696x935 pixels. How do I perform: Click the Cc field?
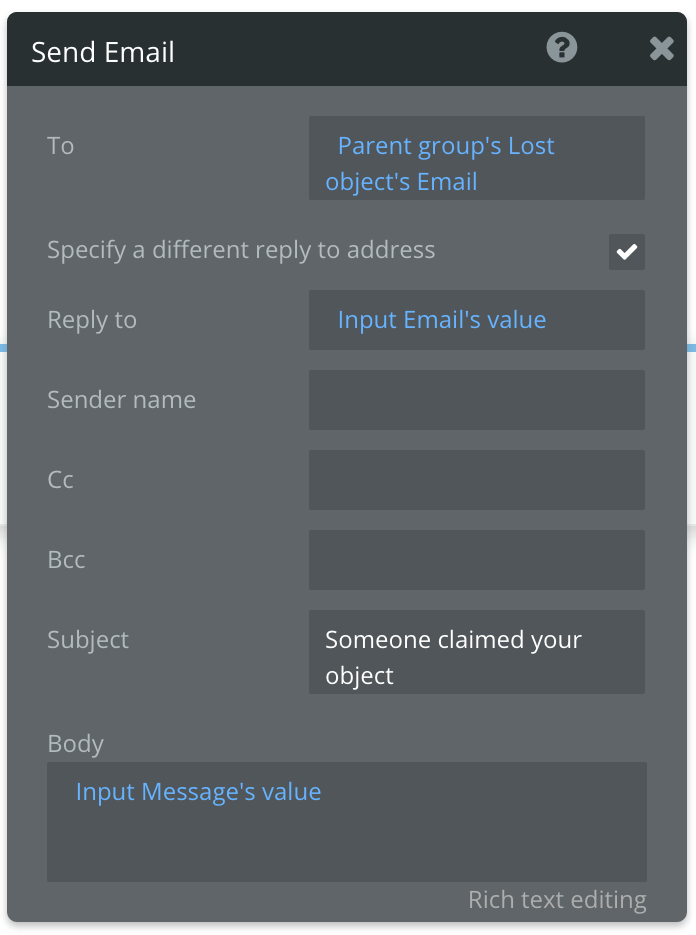click(x=477, y=479)
